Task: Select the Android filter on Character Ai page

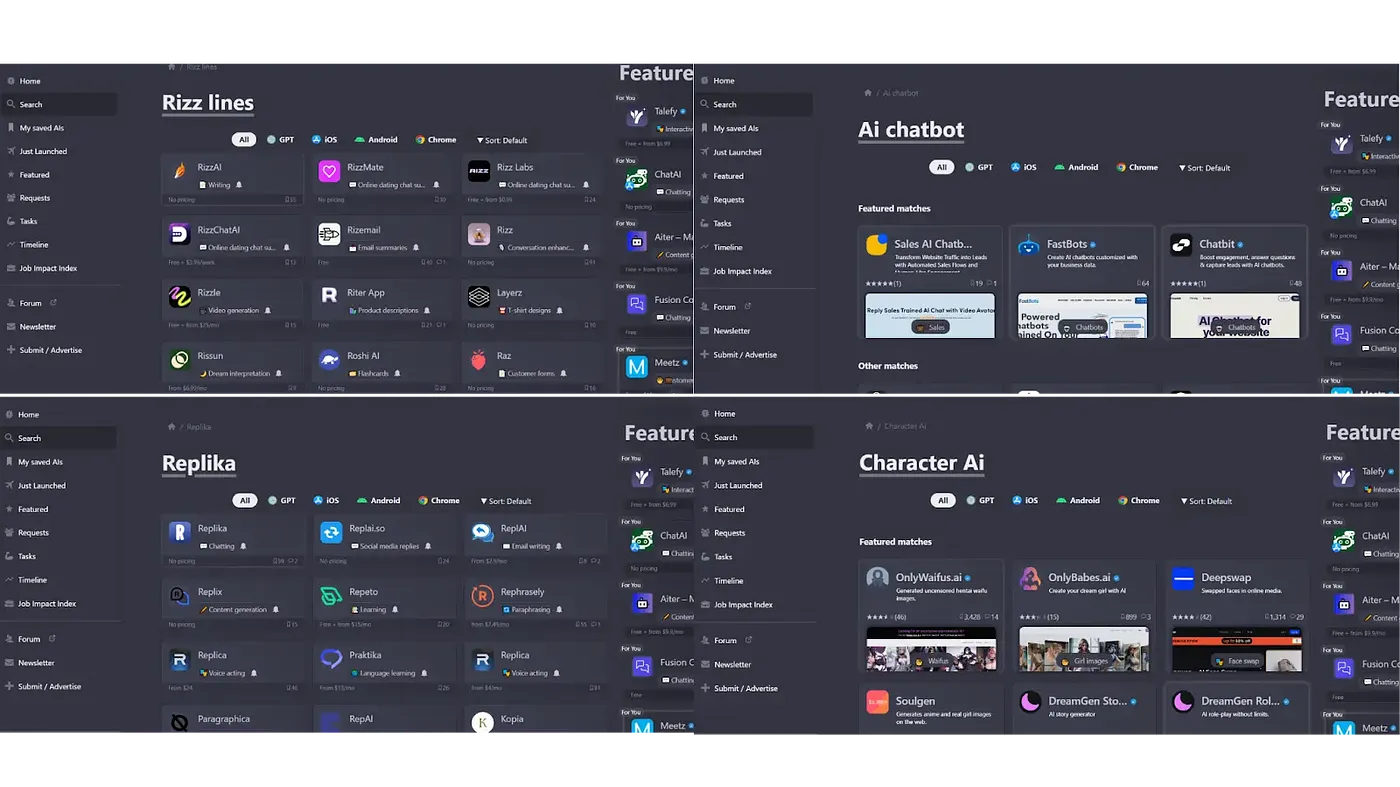Action: 1078,500
